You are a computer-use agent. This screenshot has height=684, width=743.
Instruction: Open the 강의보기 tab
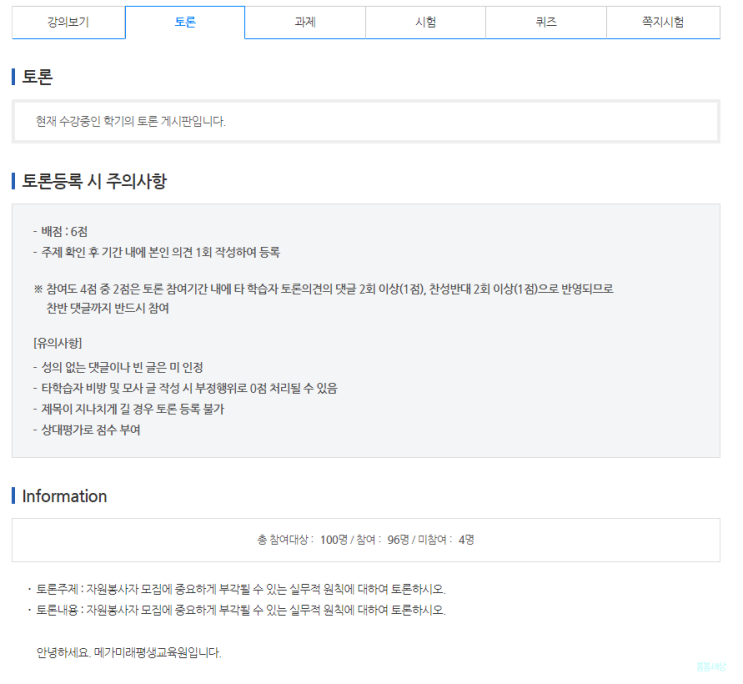68,22
